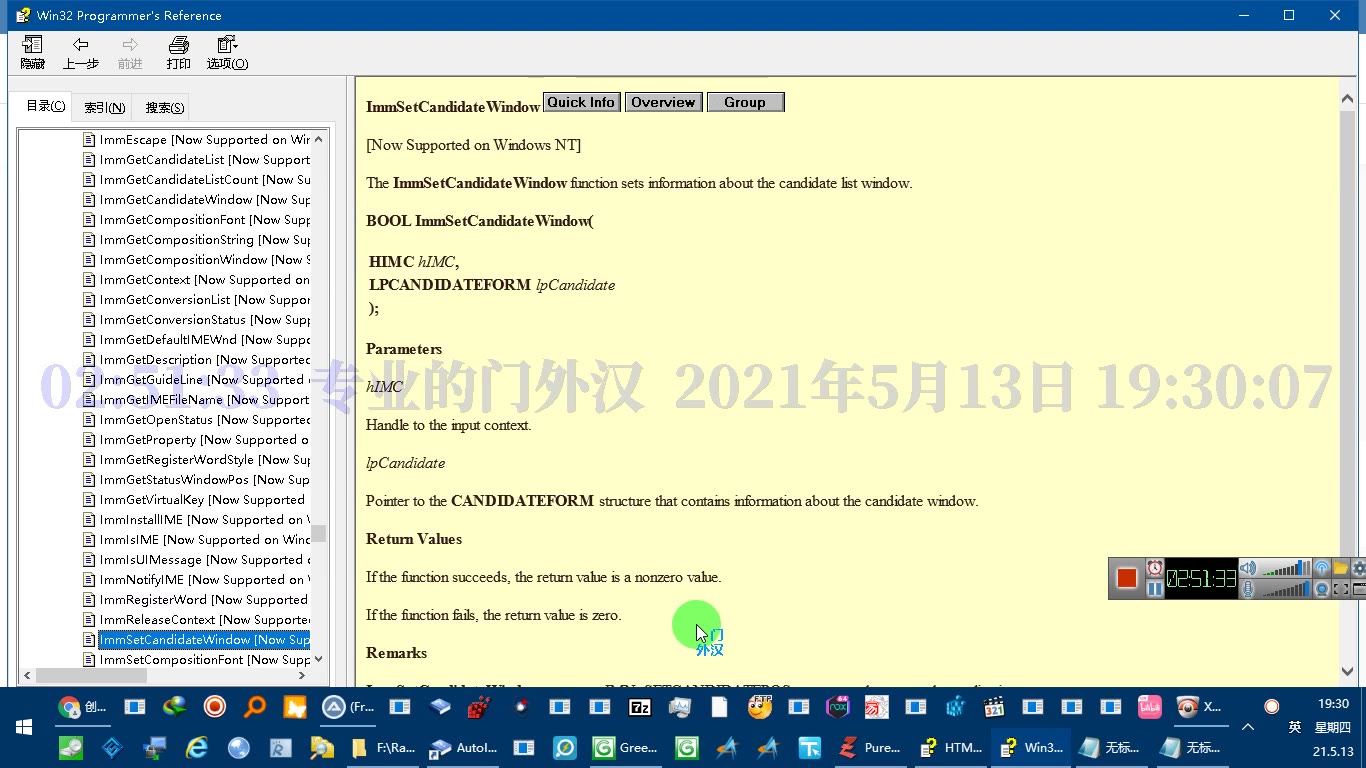Image resolution: width=1366 pixels, height=768 pixels.
Task: Adjust recorder speaker volume level bar
Action: coord(1285,568)
